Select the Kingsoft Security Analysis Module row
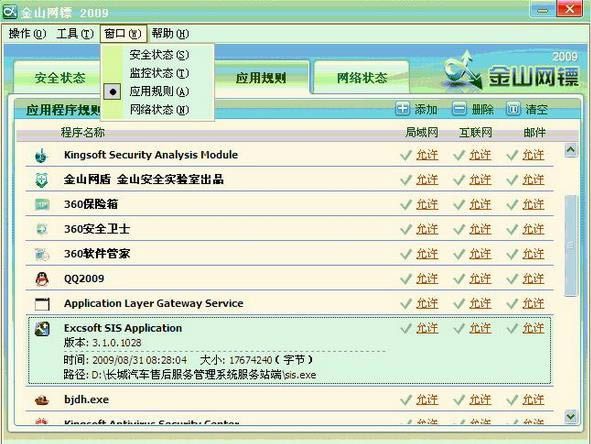 click(289, 155)
